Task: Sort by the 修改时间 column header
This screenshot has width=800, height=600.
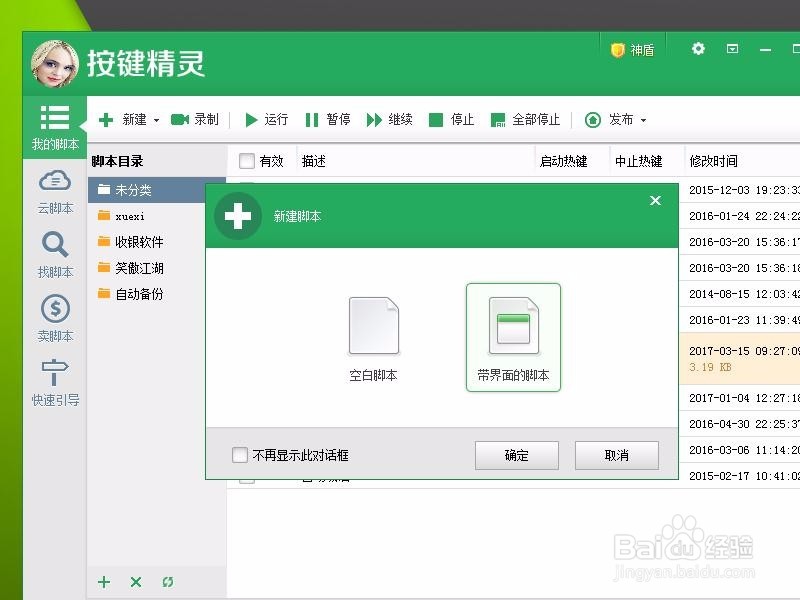Action: pyautogui.click(x=713, y=161)
